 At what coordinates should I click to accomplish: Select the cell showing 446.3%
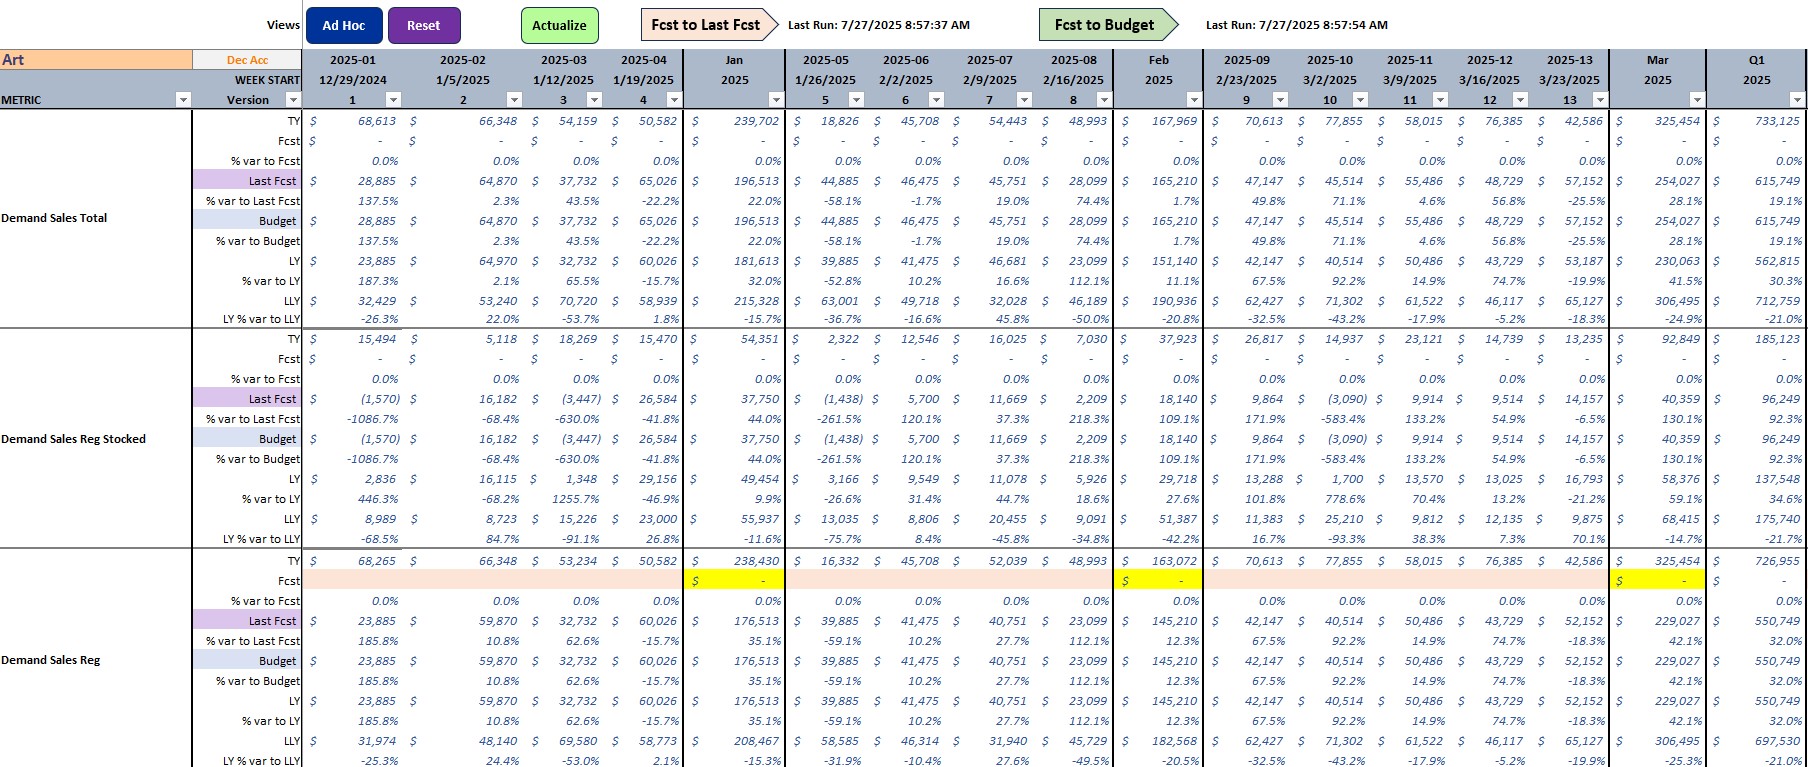352,499
